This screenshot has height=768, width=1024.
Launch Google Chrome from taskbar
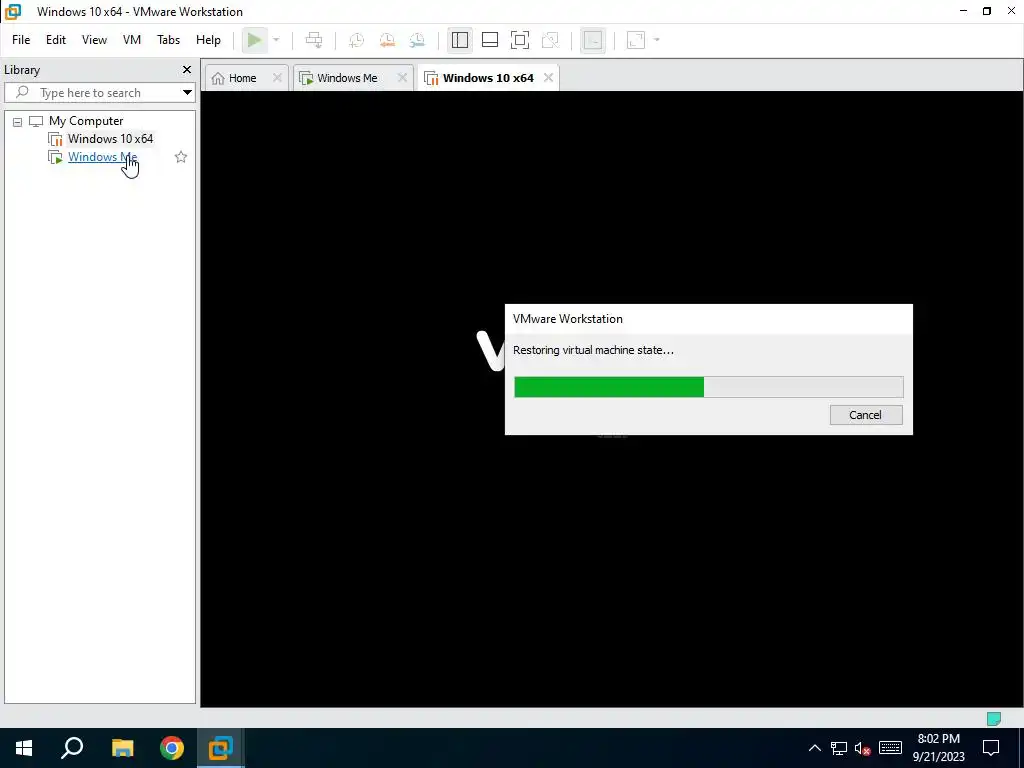tap(172, 748)
